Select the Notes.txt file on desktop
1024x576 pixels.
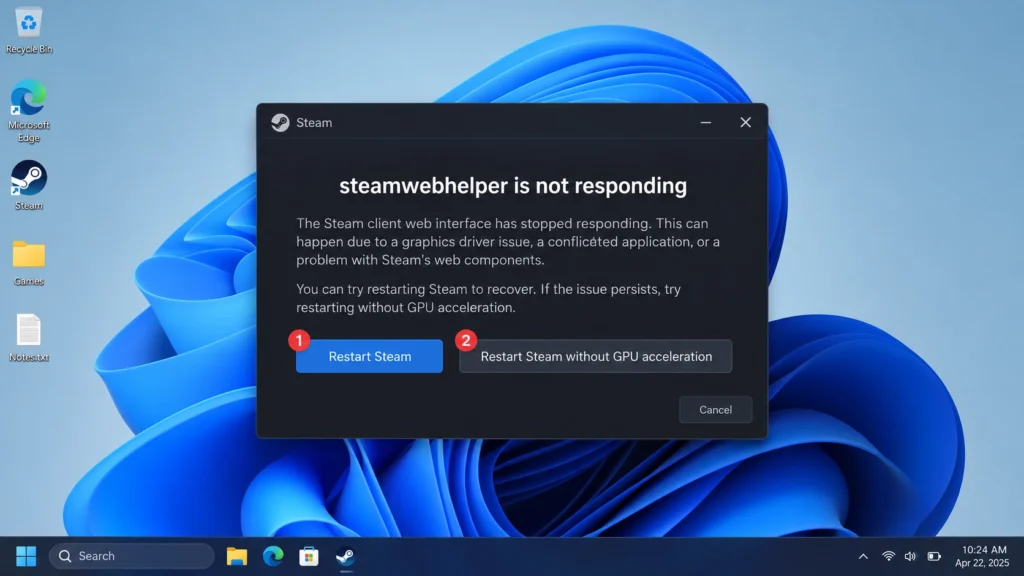coord(29,338)
